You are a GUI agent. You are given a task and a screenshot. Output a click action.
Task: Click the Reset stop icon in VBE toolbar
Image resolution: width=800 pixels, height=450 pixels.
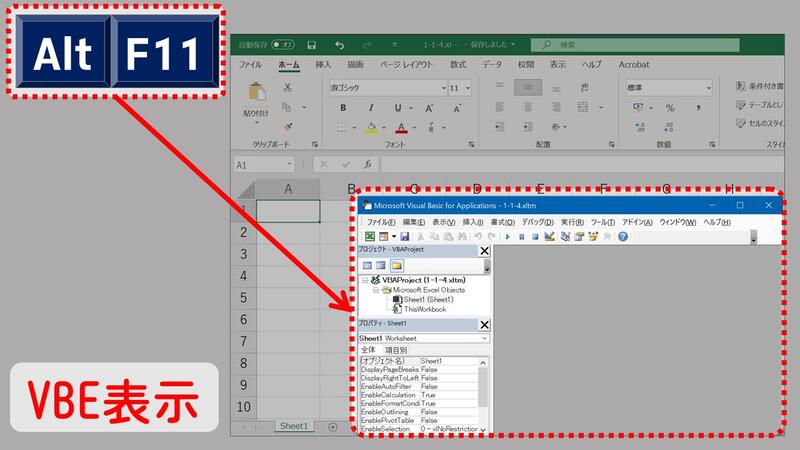(535, 237)
